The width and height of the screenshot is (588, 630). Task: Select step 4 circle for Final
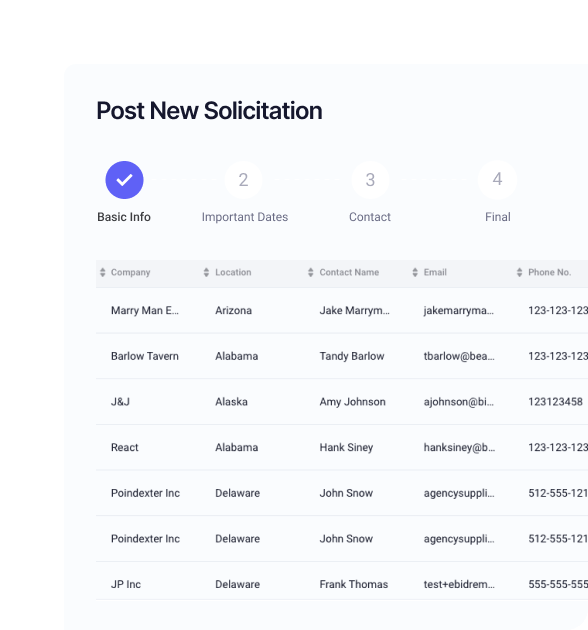[497, 180]
